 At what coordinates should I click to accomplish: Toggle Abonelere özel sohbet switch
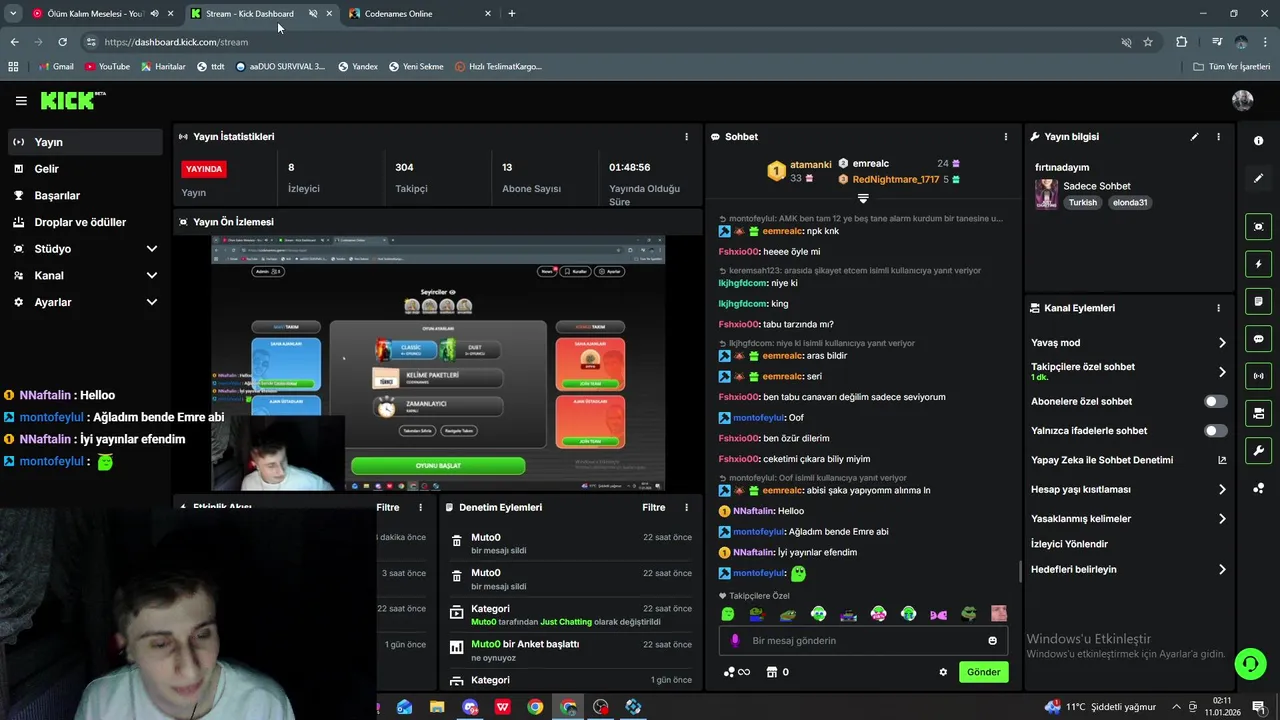[1215, 401]
